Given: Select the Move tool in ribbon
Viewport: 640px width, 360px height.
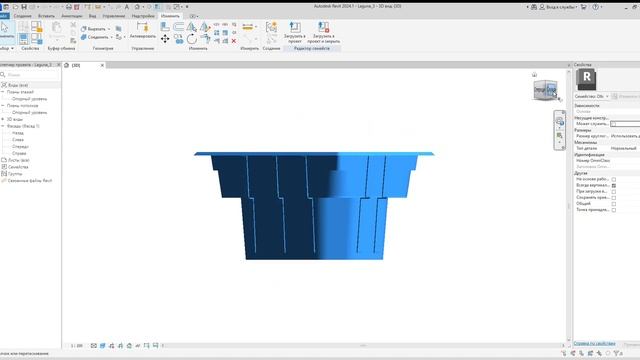Looking at the screenshot, I should coord(165,39).
